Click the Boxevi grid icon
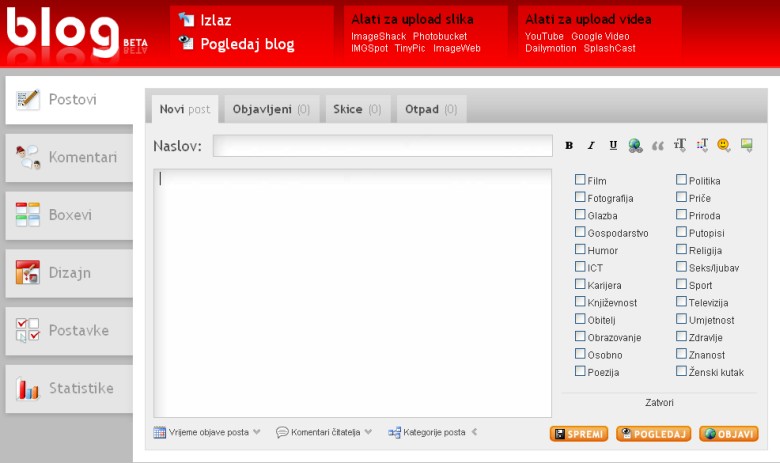Image resolution: width=780 pixels, height=463 pixels. pos(27,215)
